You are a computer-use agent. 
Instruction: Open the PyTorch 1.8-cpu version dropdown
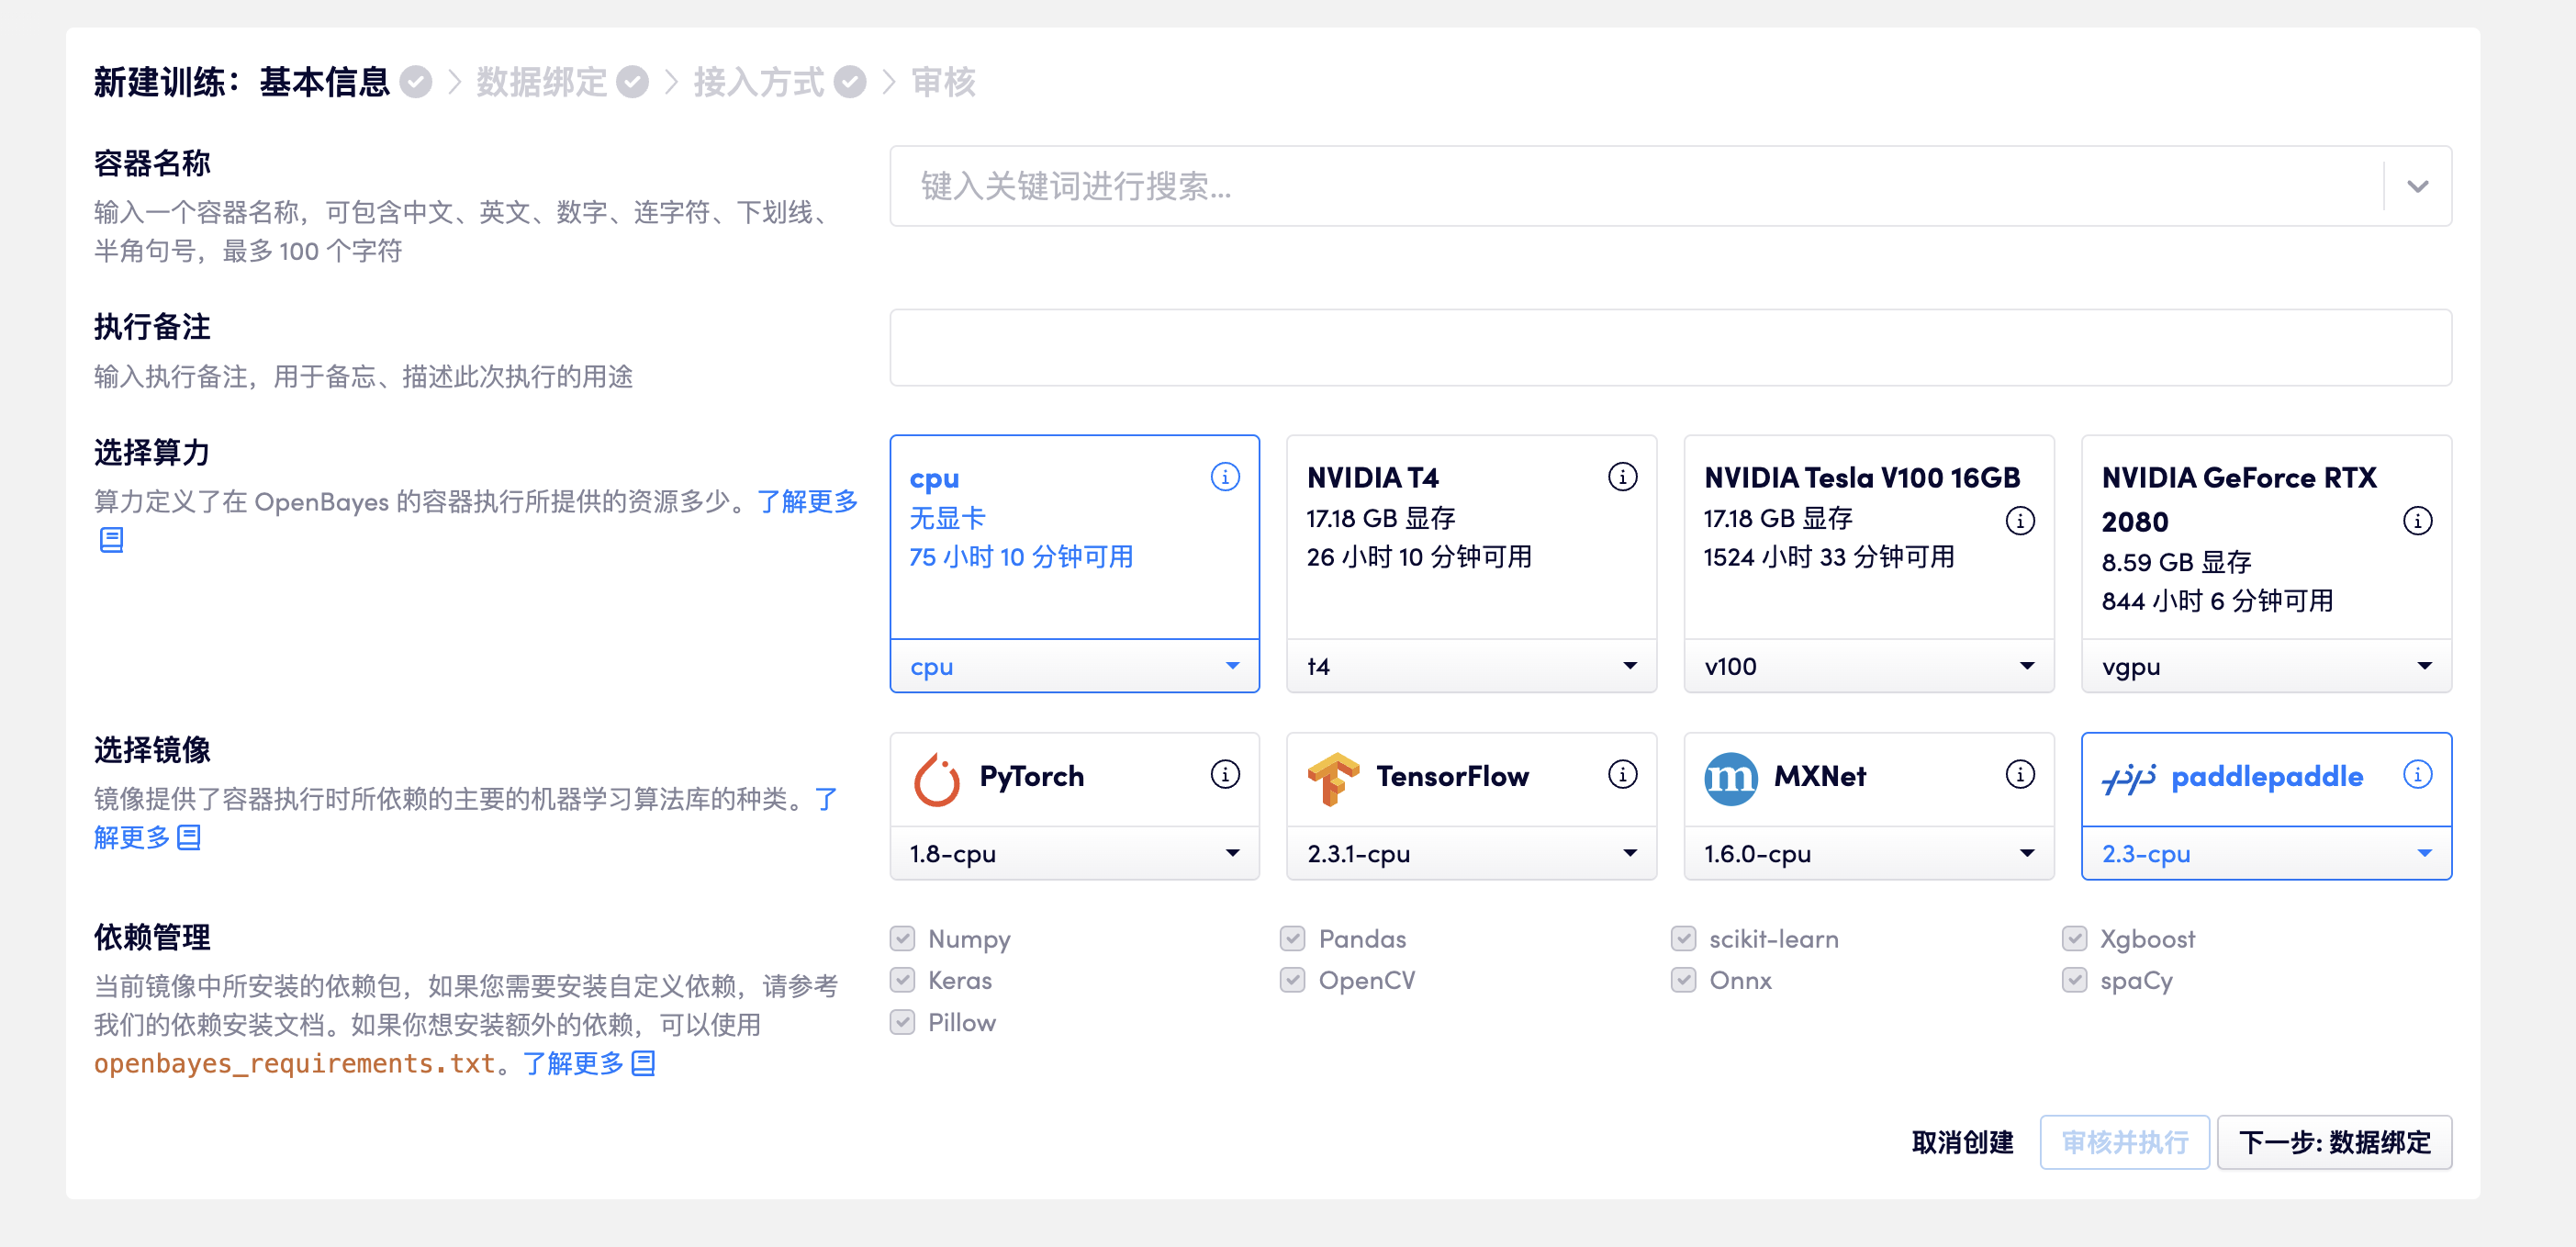pos(1074,853)
